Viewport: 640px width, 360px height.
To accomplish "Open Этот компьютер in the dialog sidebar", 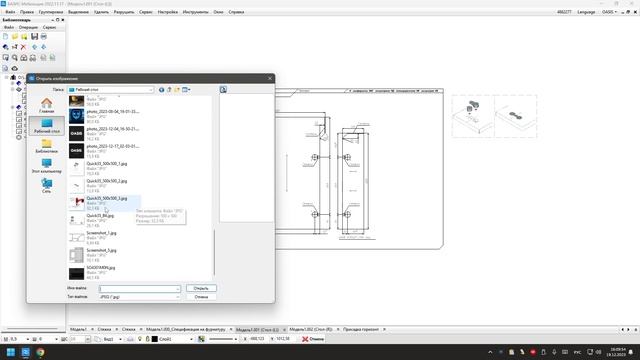I will click(47, 166).
